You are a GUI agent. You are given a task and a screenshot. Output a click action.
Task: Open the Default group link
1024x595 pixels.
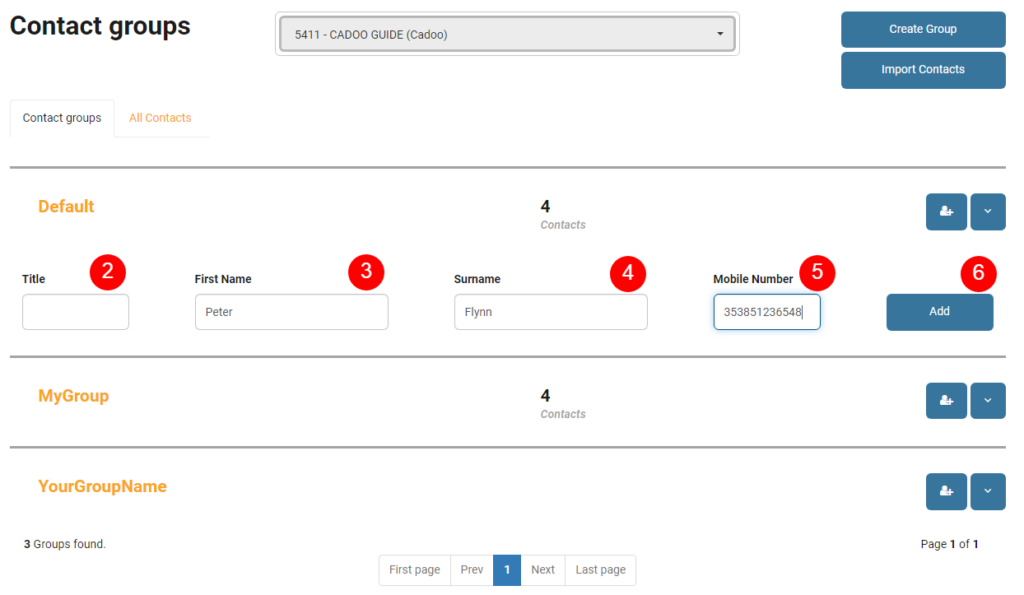66,206
